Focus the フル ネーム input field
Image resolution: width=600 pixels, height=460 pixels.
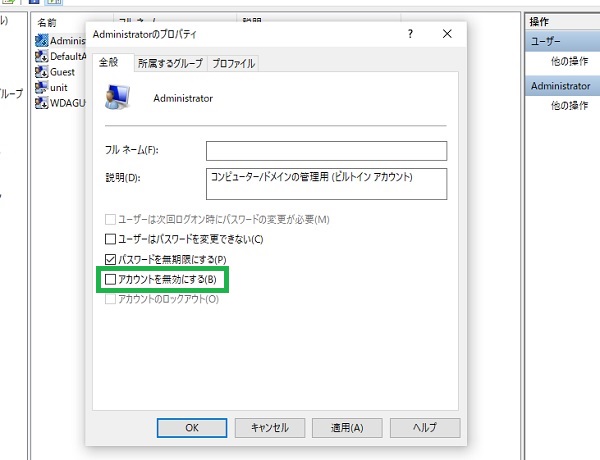[326, 151]
